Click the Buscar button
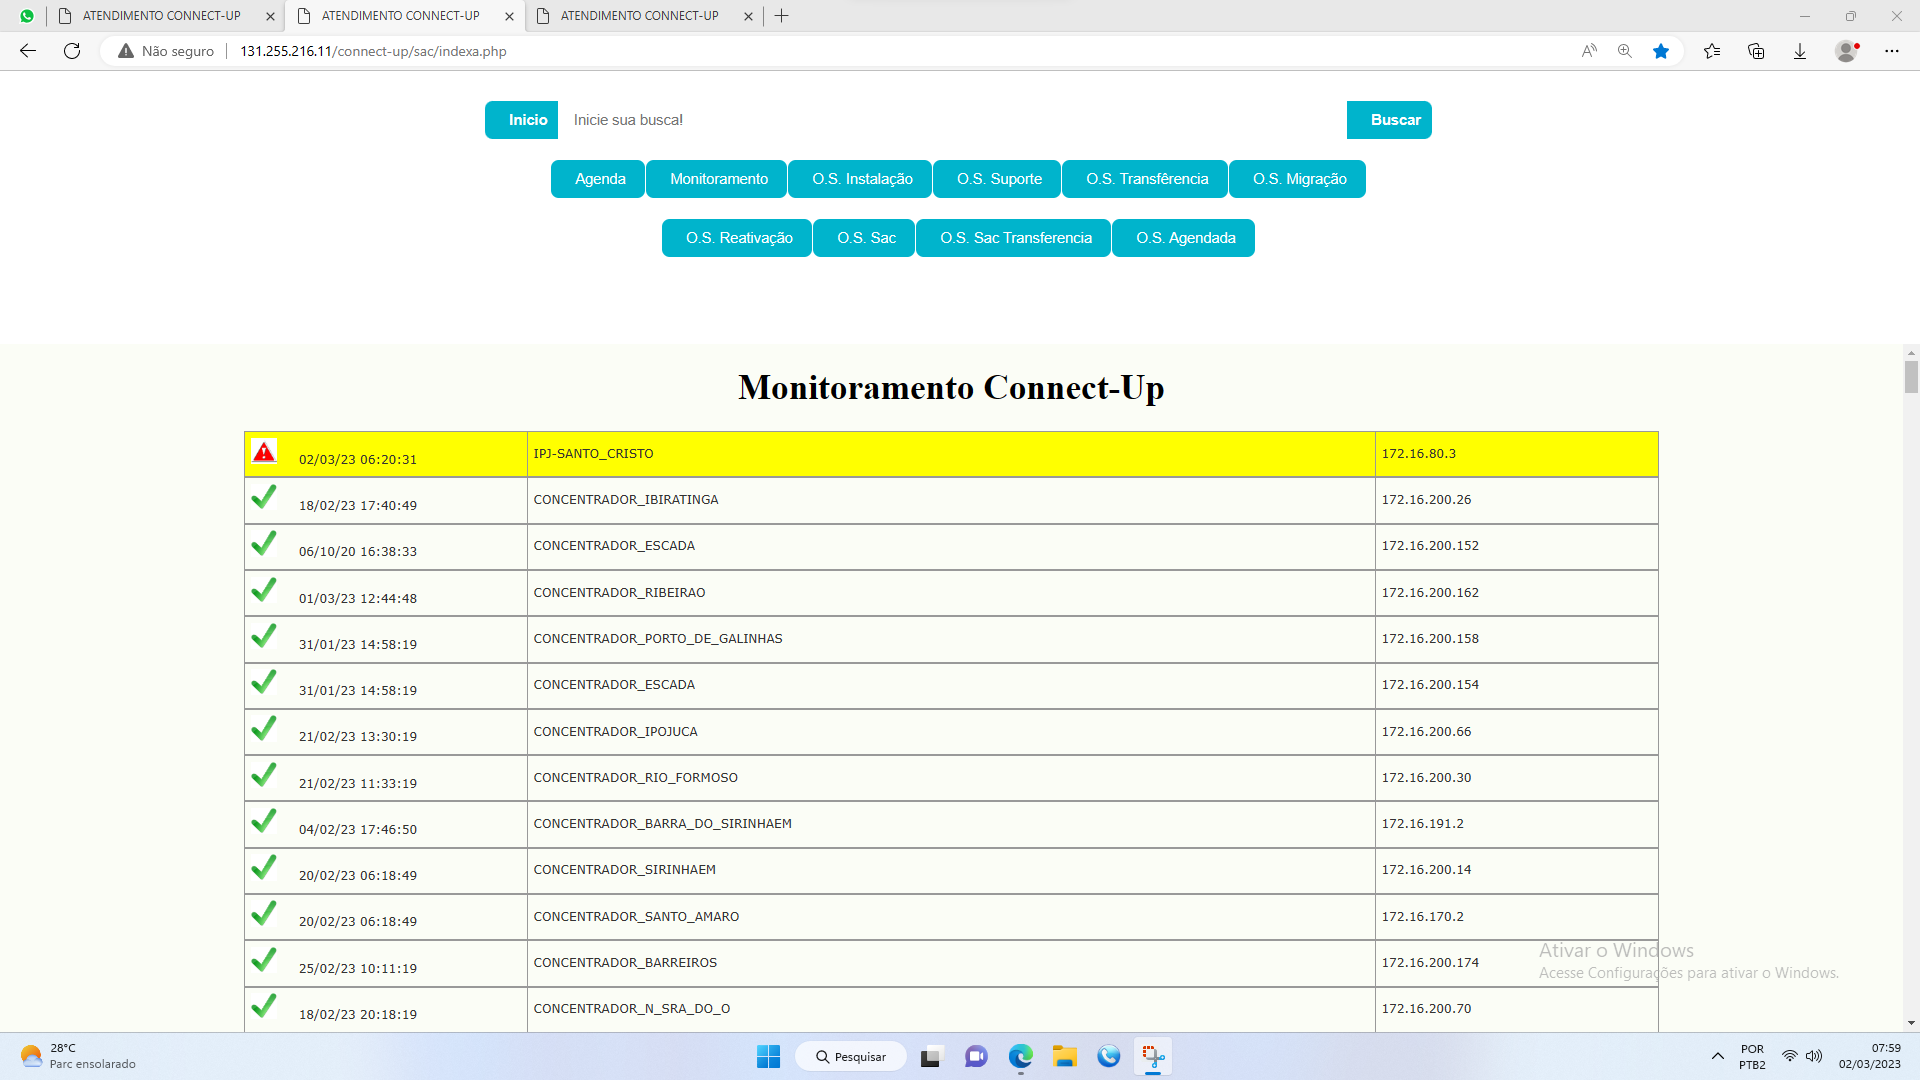The width and height of the screenshot is (1920, 1080). click(x=1389, y=120)
